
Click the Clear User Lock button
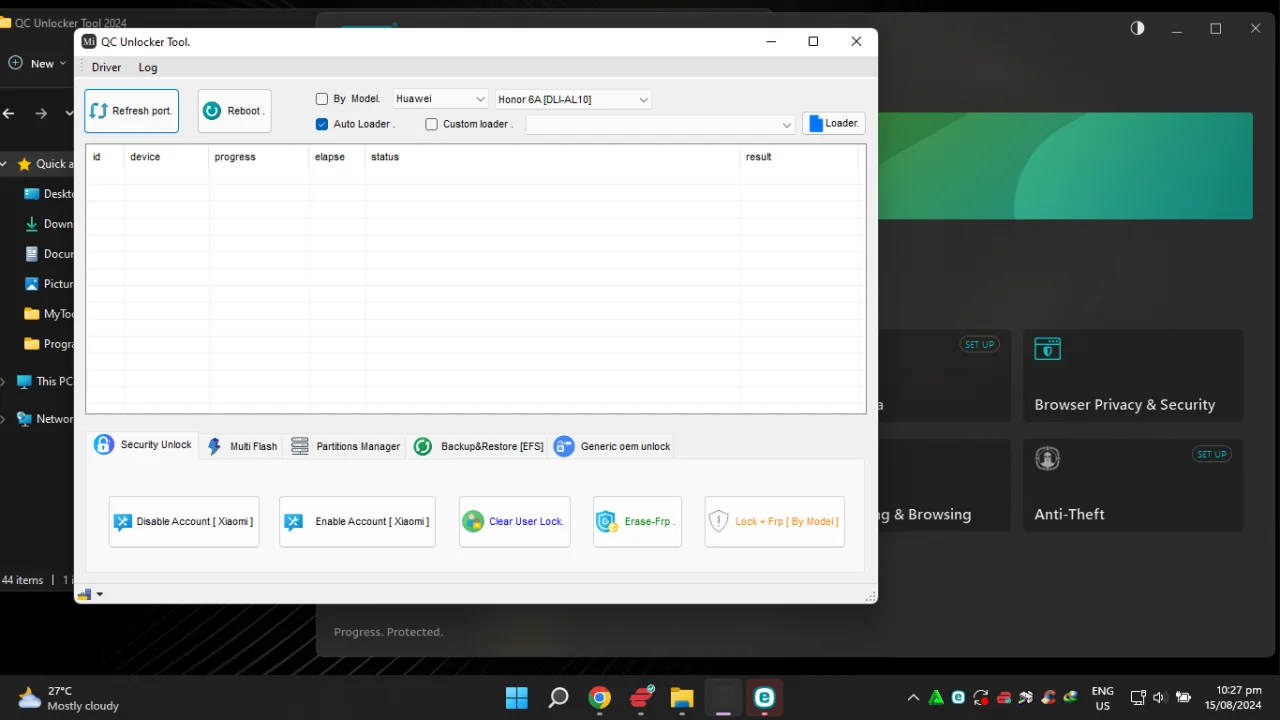[515, 521]
